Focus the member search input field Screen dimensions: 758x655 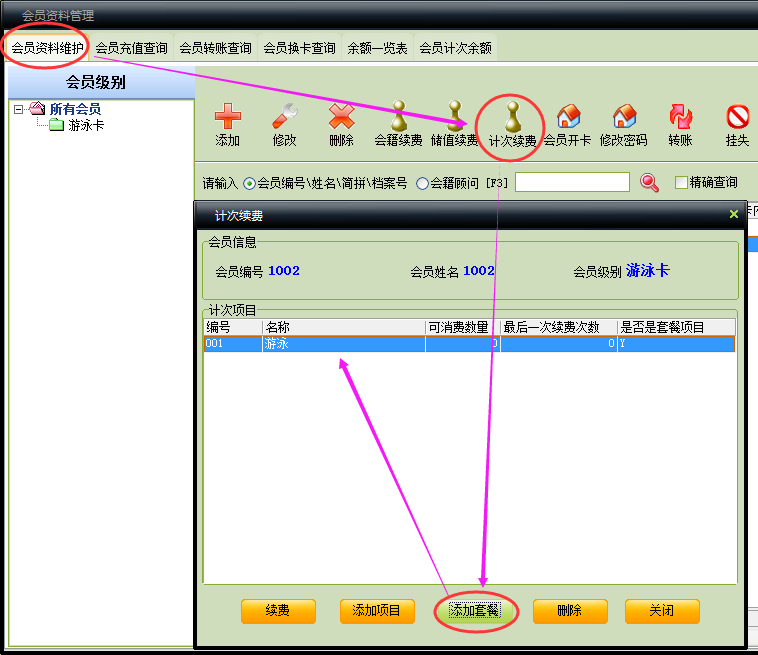click(572, 182)
